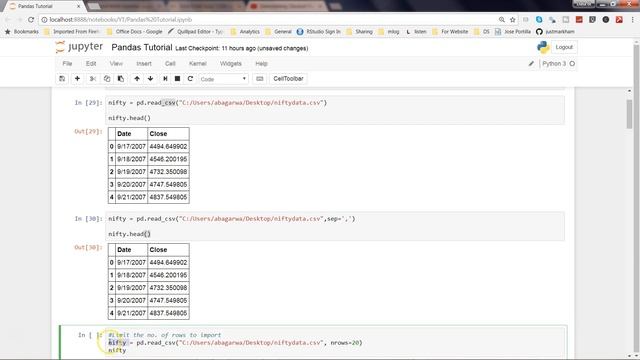The height and width of the screenshot is (360, 640).
Task: Open Chrome's three-dot menu
Action: pos(633,20)
